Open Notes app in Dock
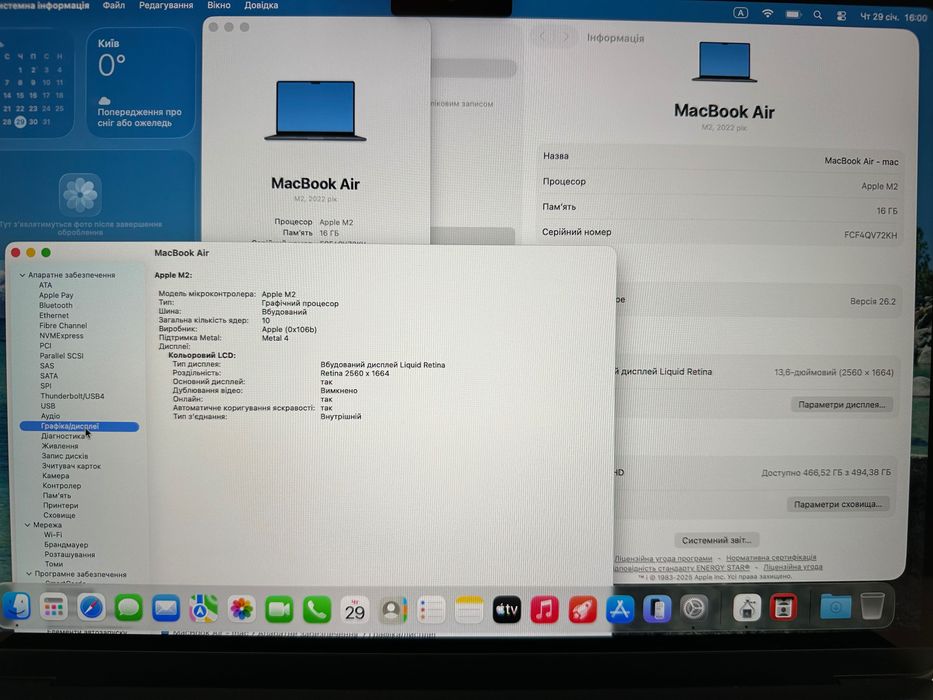 coord(469,610)
